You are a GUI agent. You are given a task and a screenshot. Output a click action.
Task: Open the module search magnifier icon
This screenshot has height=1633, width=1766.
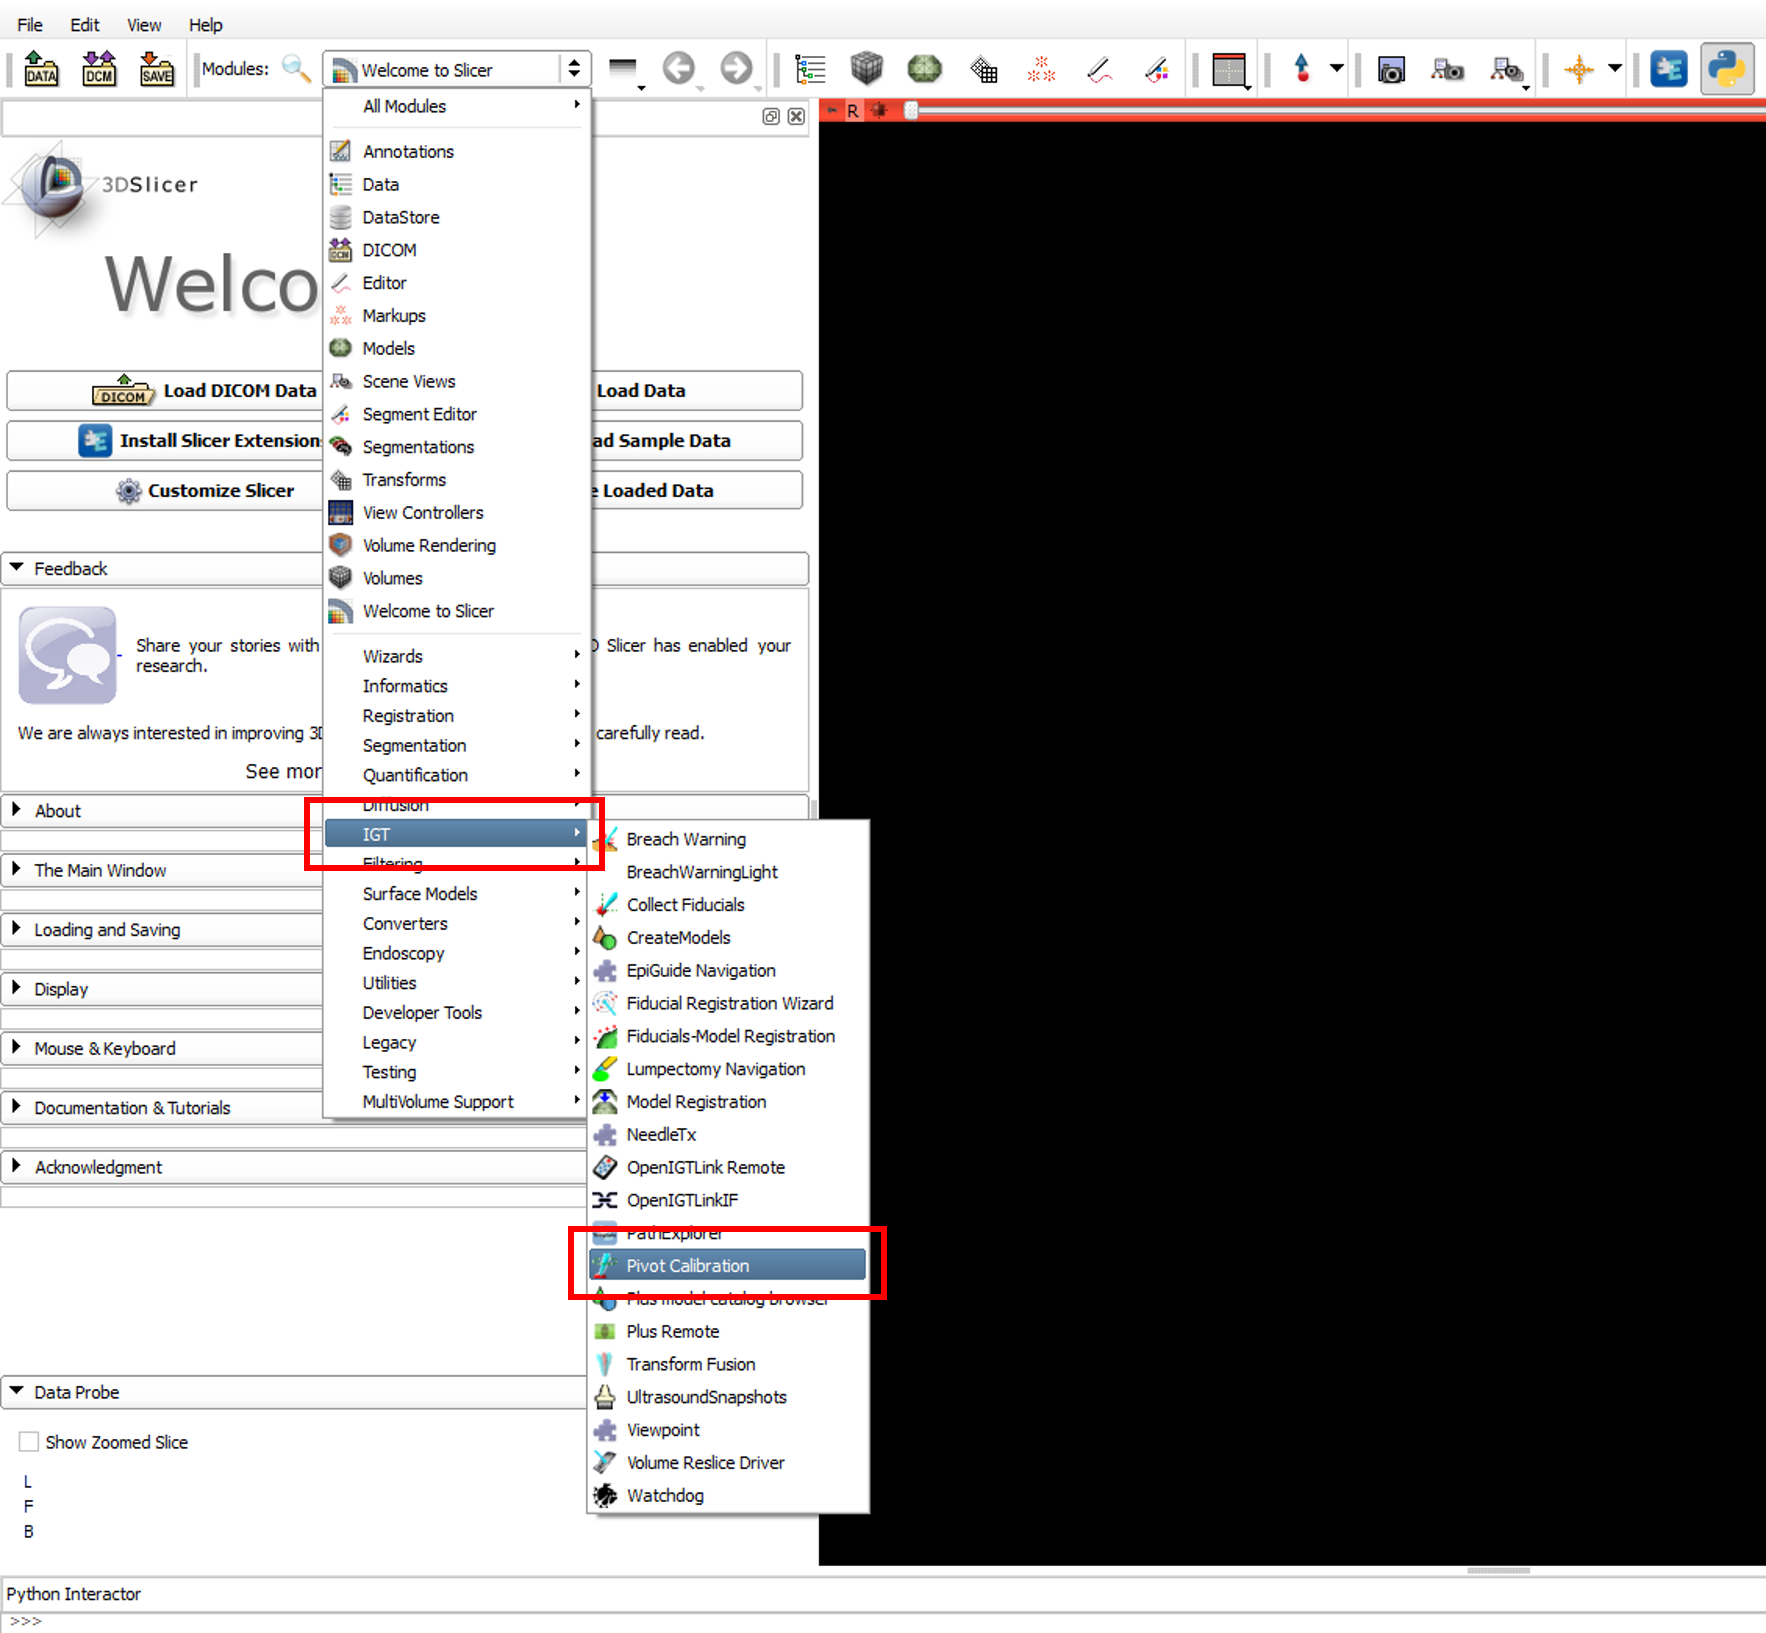[x=296, y=68]
